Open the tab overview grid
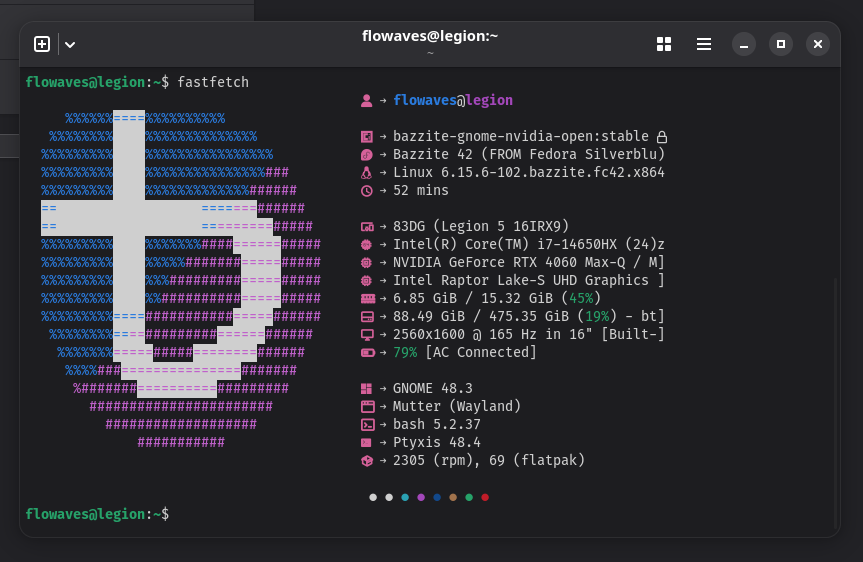 [664, 44]
